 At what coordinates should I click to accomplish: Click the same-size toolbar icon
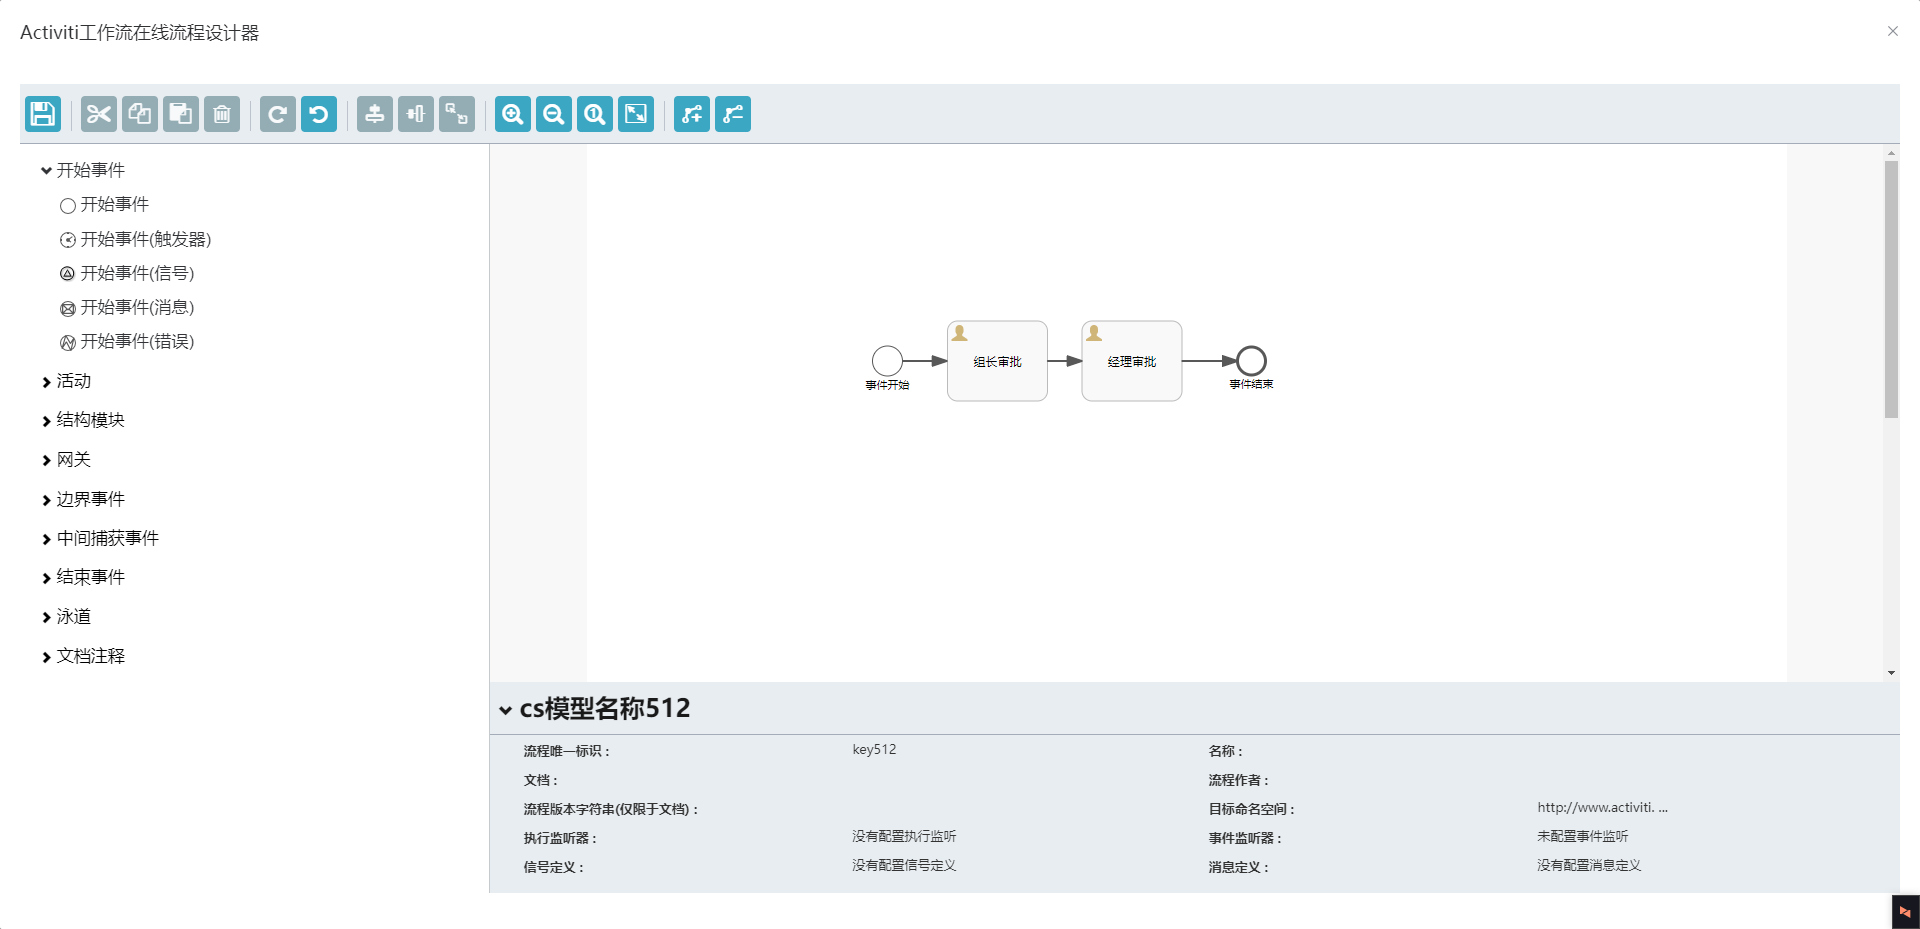(457, 114)
